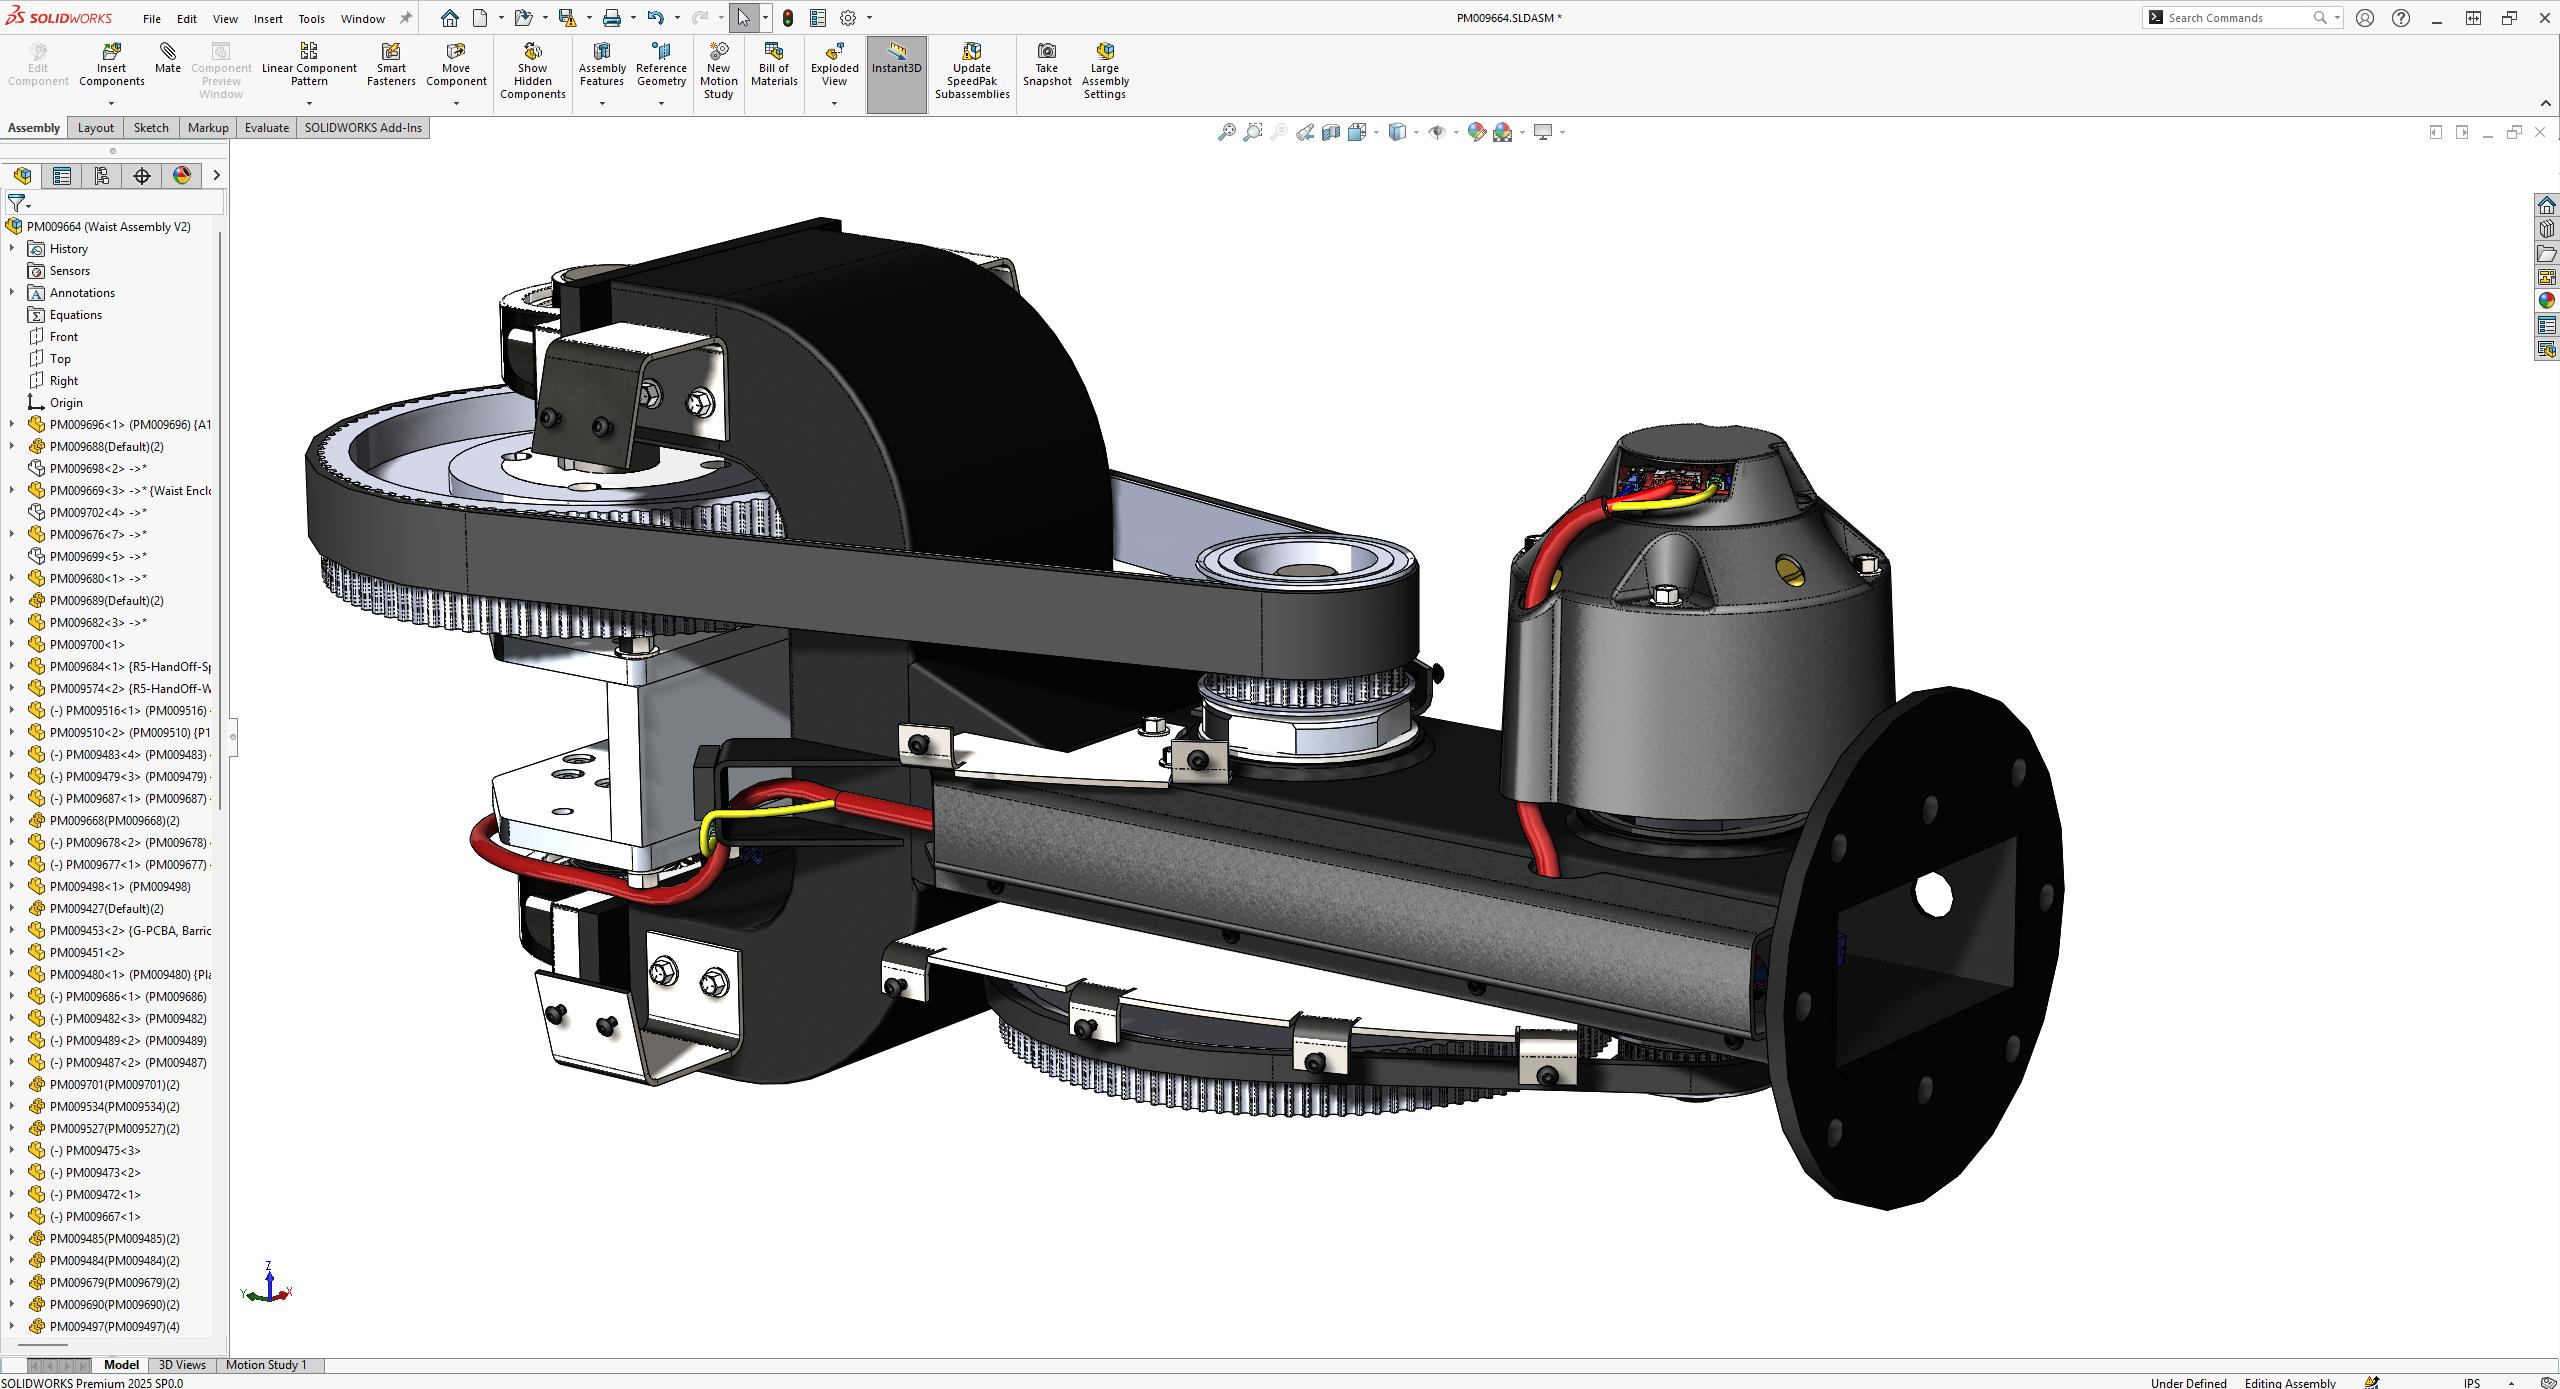Screen dimensions: 2560x1389
Task: Toggle the Instant3D button
Action: 896,58
